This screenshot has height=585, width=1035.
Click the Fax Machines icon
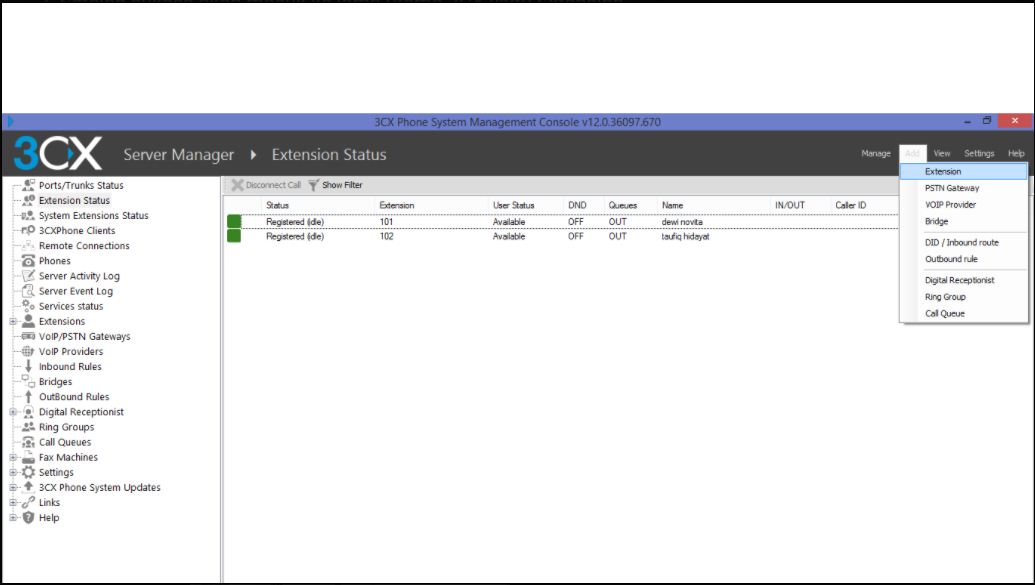tap(28, 457)
